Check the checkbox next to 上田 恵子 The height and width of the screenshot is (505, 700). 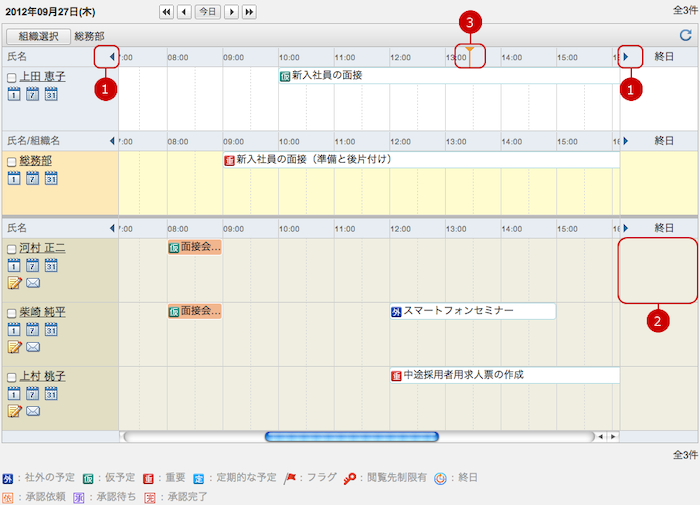tap(12, 77)
